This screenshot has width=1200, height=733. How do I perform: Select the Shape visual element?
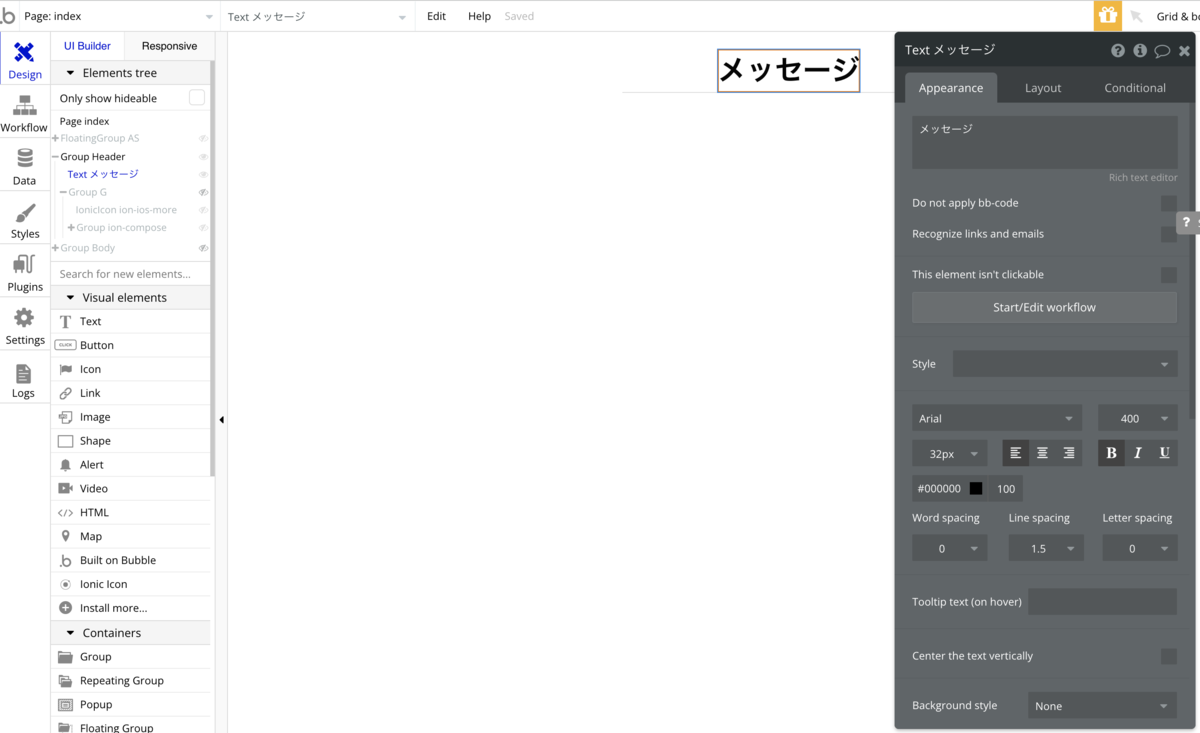[131, 441]
